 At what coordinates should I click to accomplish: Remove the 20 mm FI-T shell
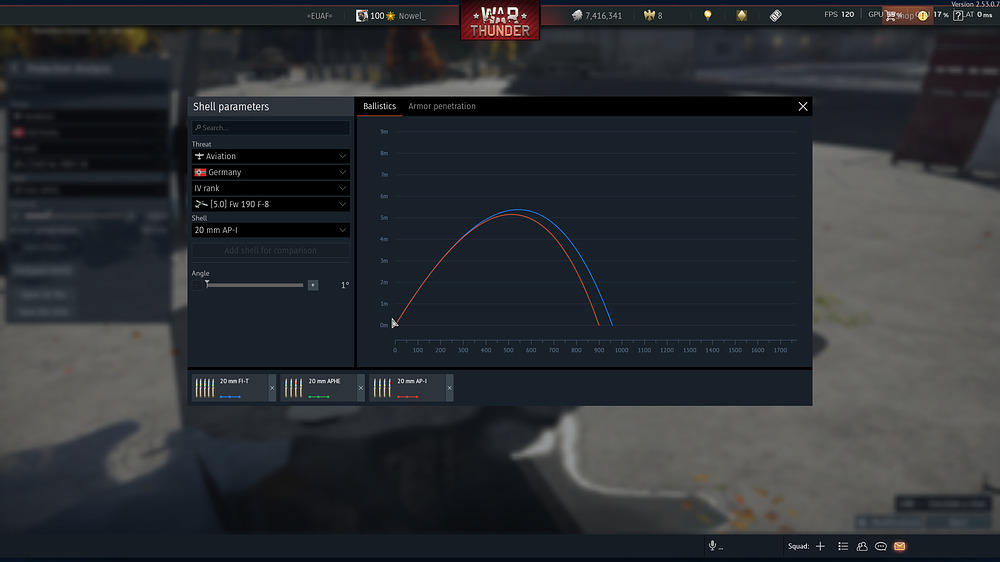coord(272,388)
